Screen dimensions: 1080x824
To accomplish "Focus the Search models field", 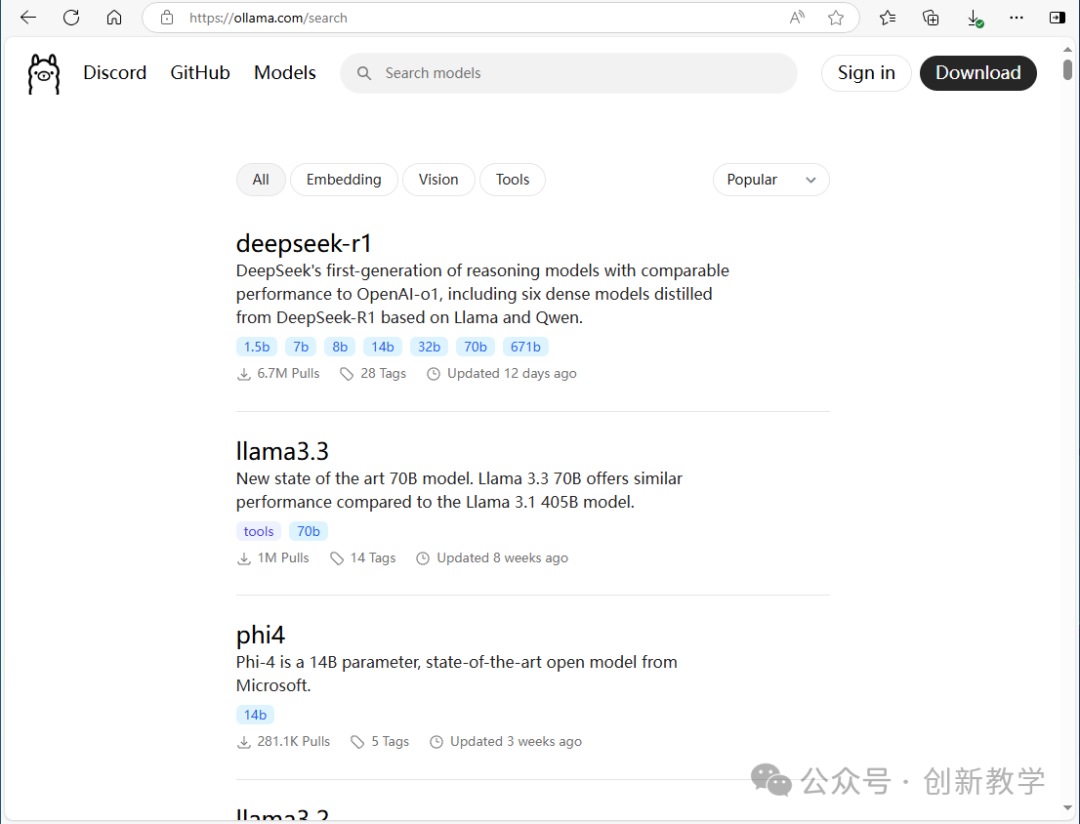I will [x=569, y=73].
